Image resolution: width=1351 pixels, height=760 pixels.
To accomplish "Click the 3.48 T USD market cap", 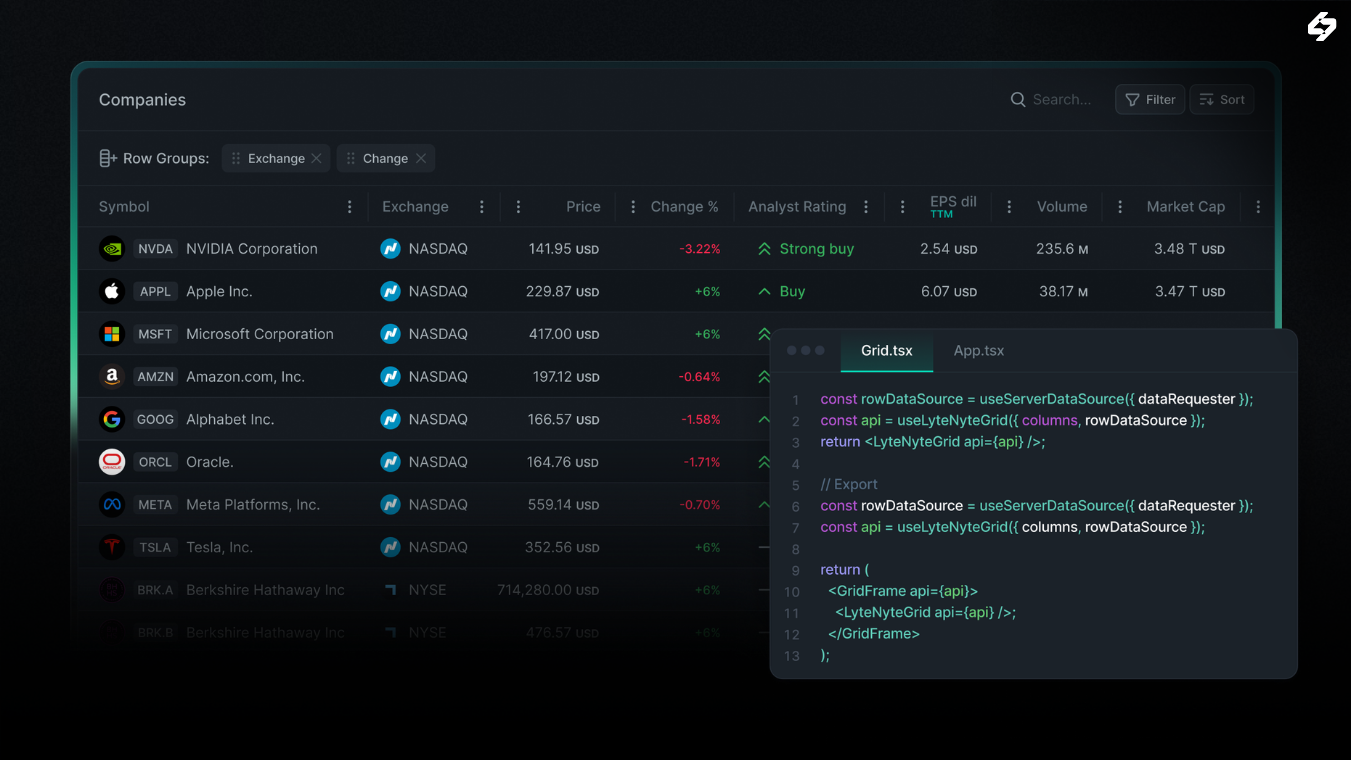I will (x=1189, y=249).
